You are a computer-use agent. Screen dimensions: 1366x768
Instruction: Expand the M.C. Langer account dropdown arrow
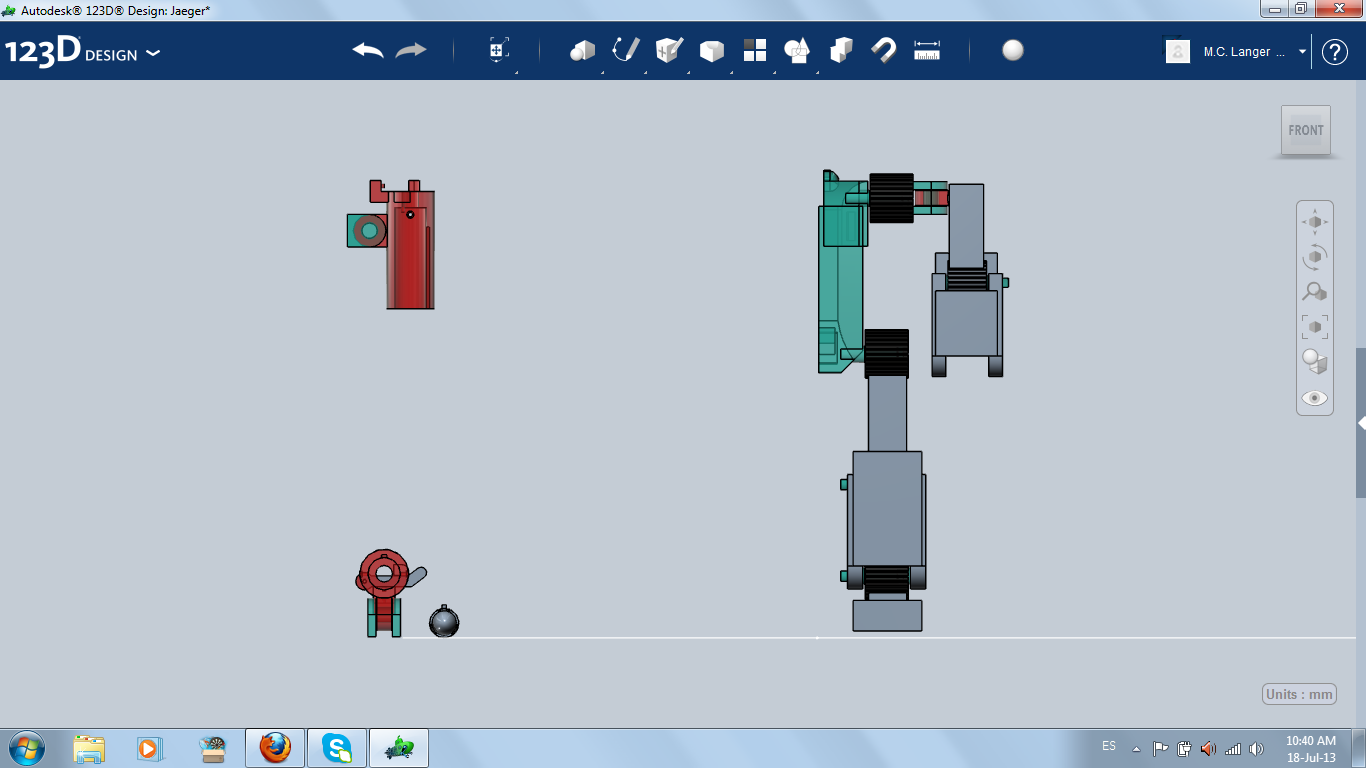(1303, 52)
